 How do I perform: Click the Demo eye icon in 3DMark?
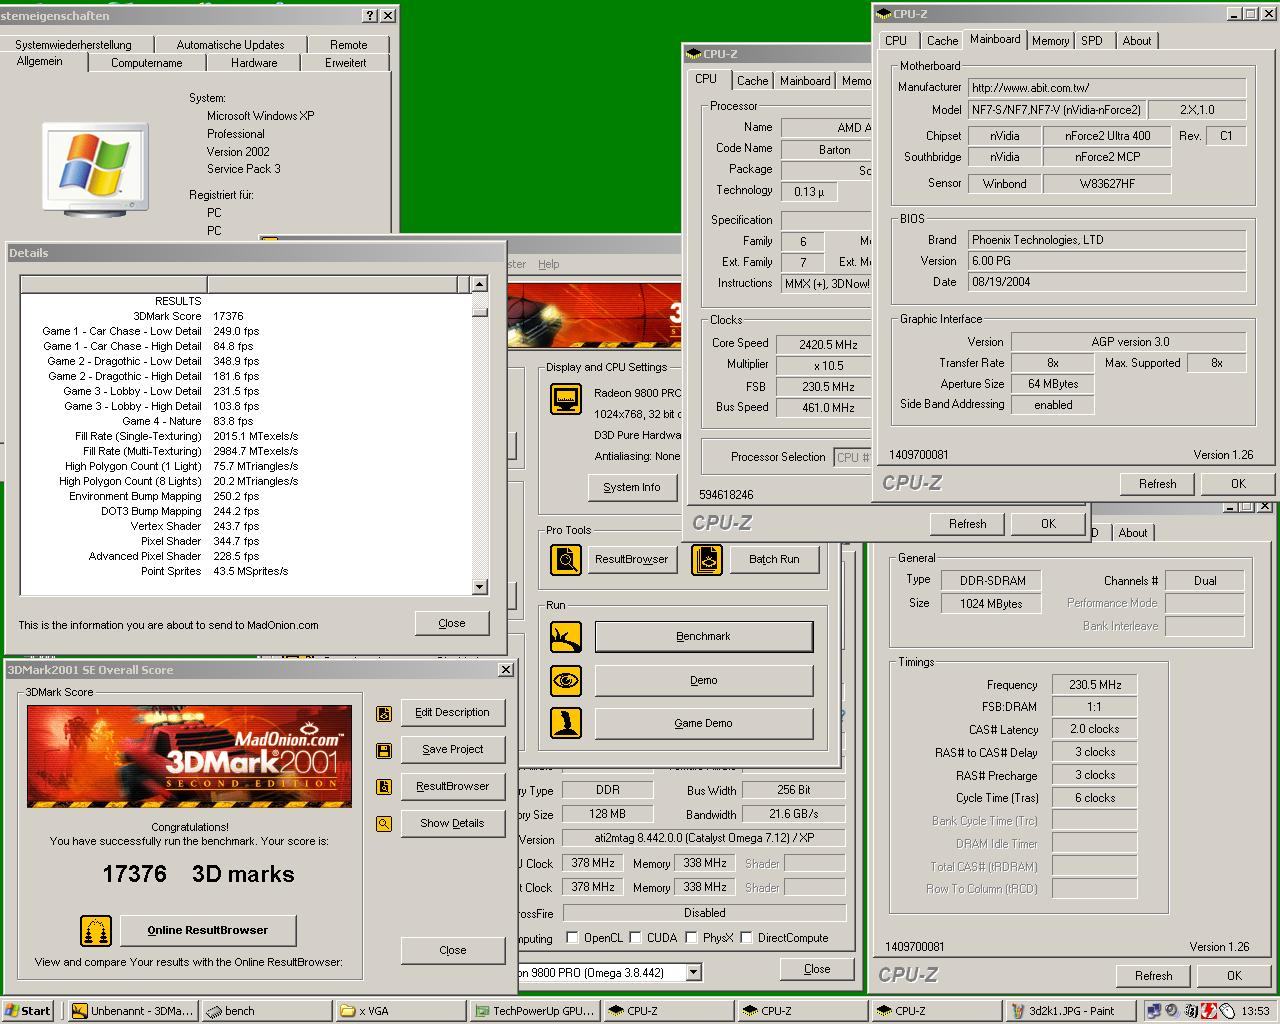[566, 681]
